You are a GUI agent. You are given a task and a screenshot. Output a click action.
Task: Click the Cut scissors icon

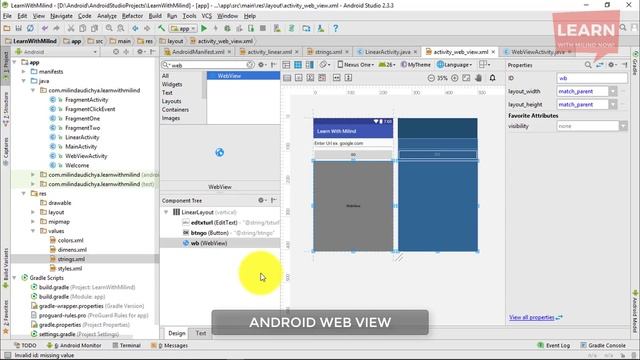[71, 29]
